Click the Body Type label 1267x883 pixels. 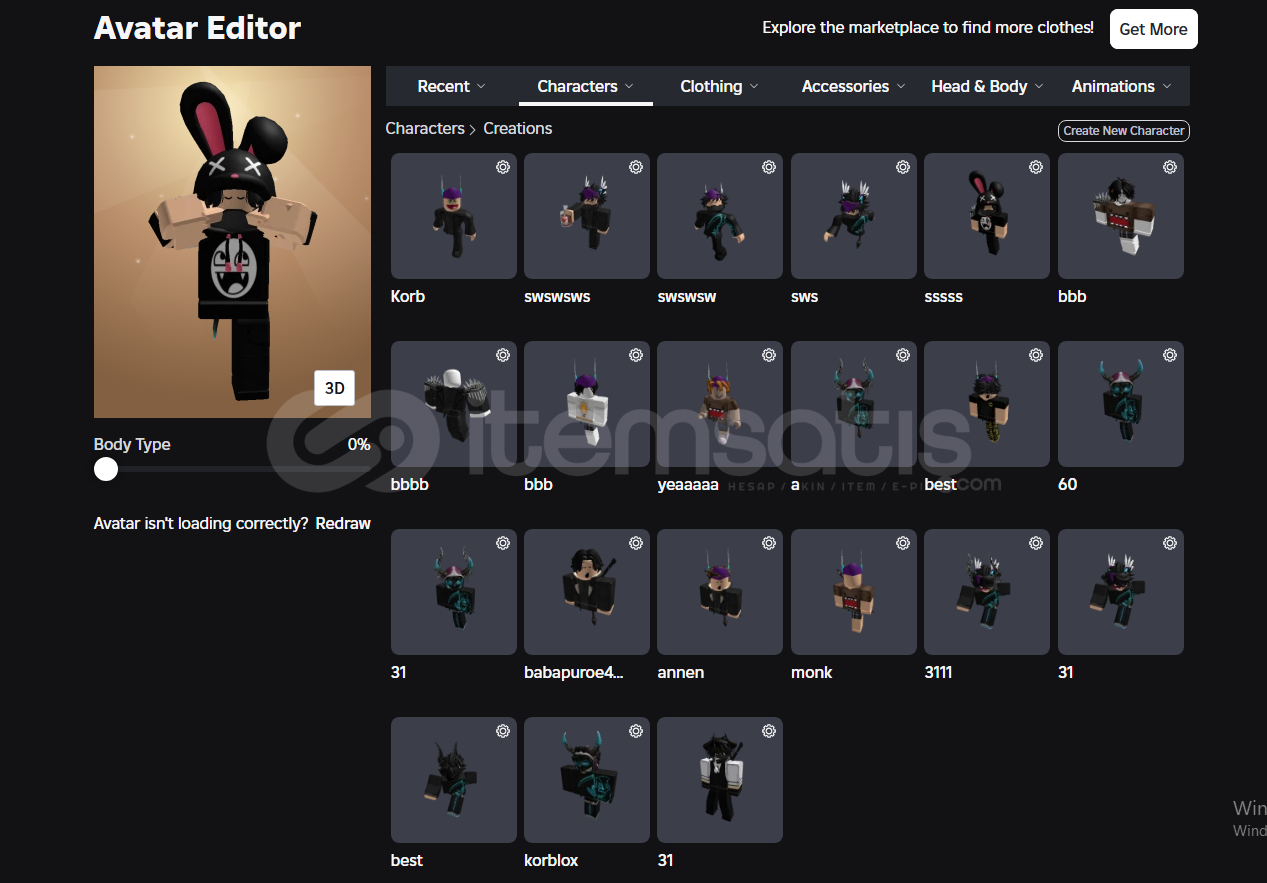pyautogui.click(x=132, y=444)
